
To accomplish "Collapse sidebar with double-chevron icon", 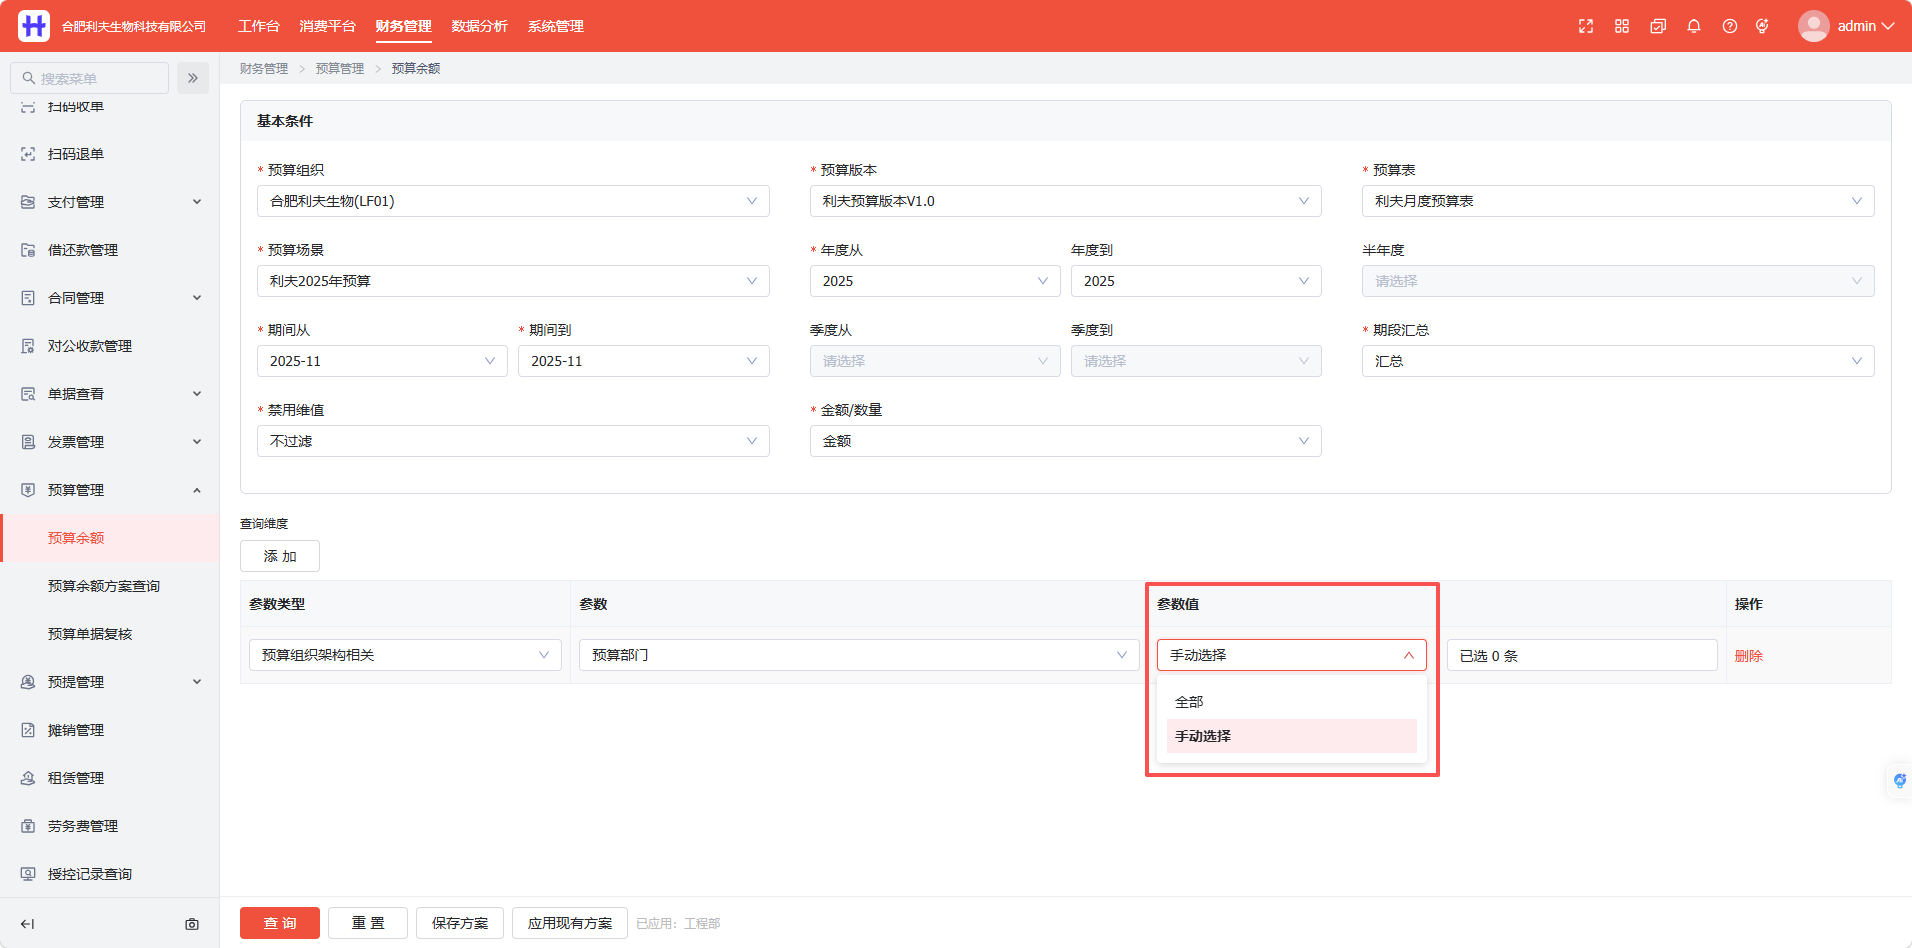I will point(193,78).
